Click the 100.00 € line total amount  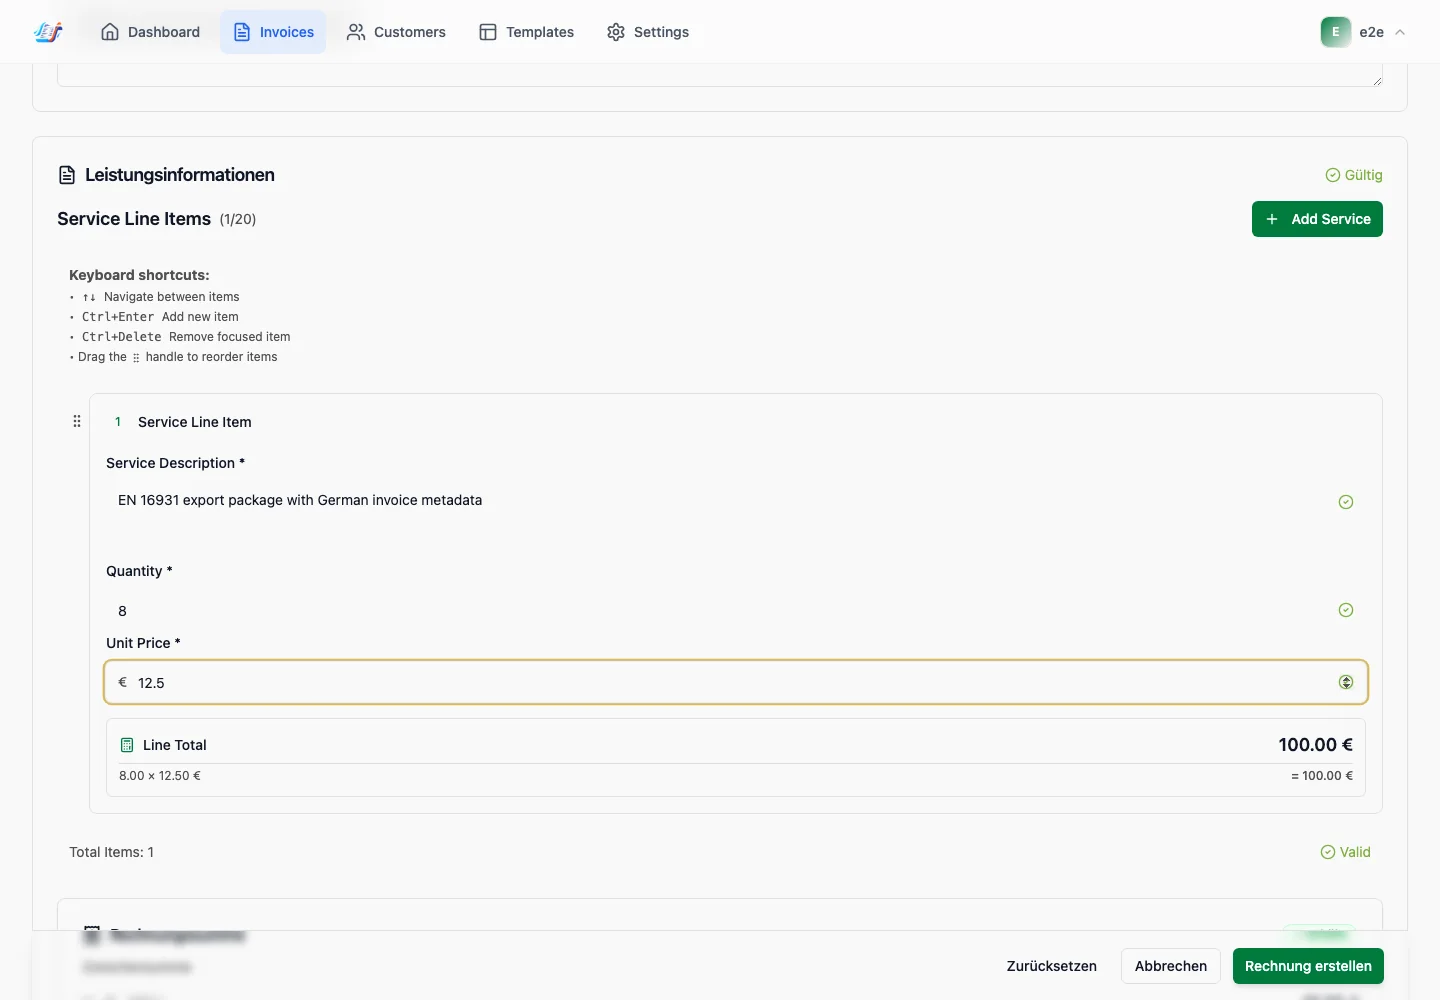[x=1315, y=745]
